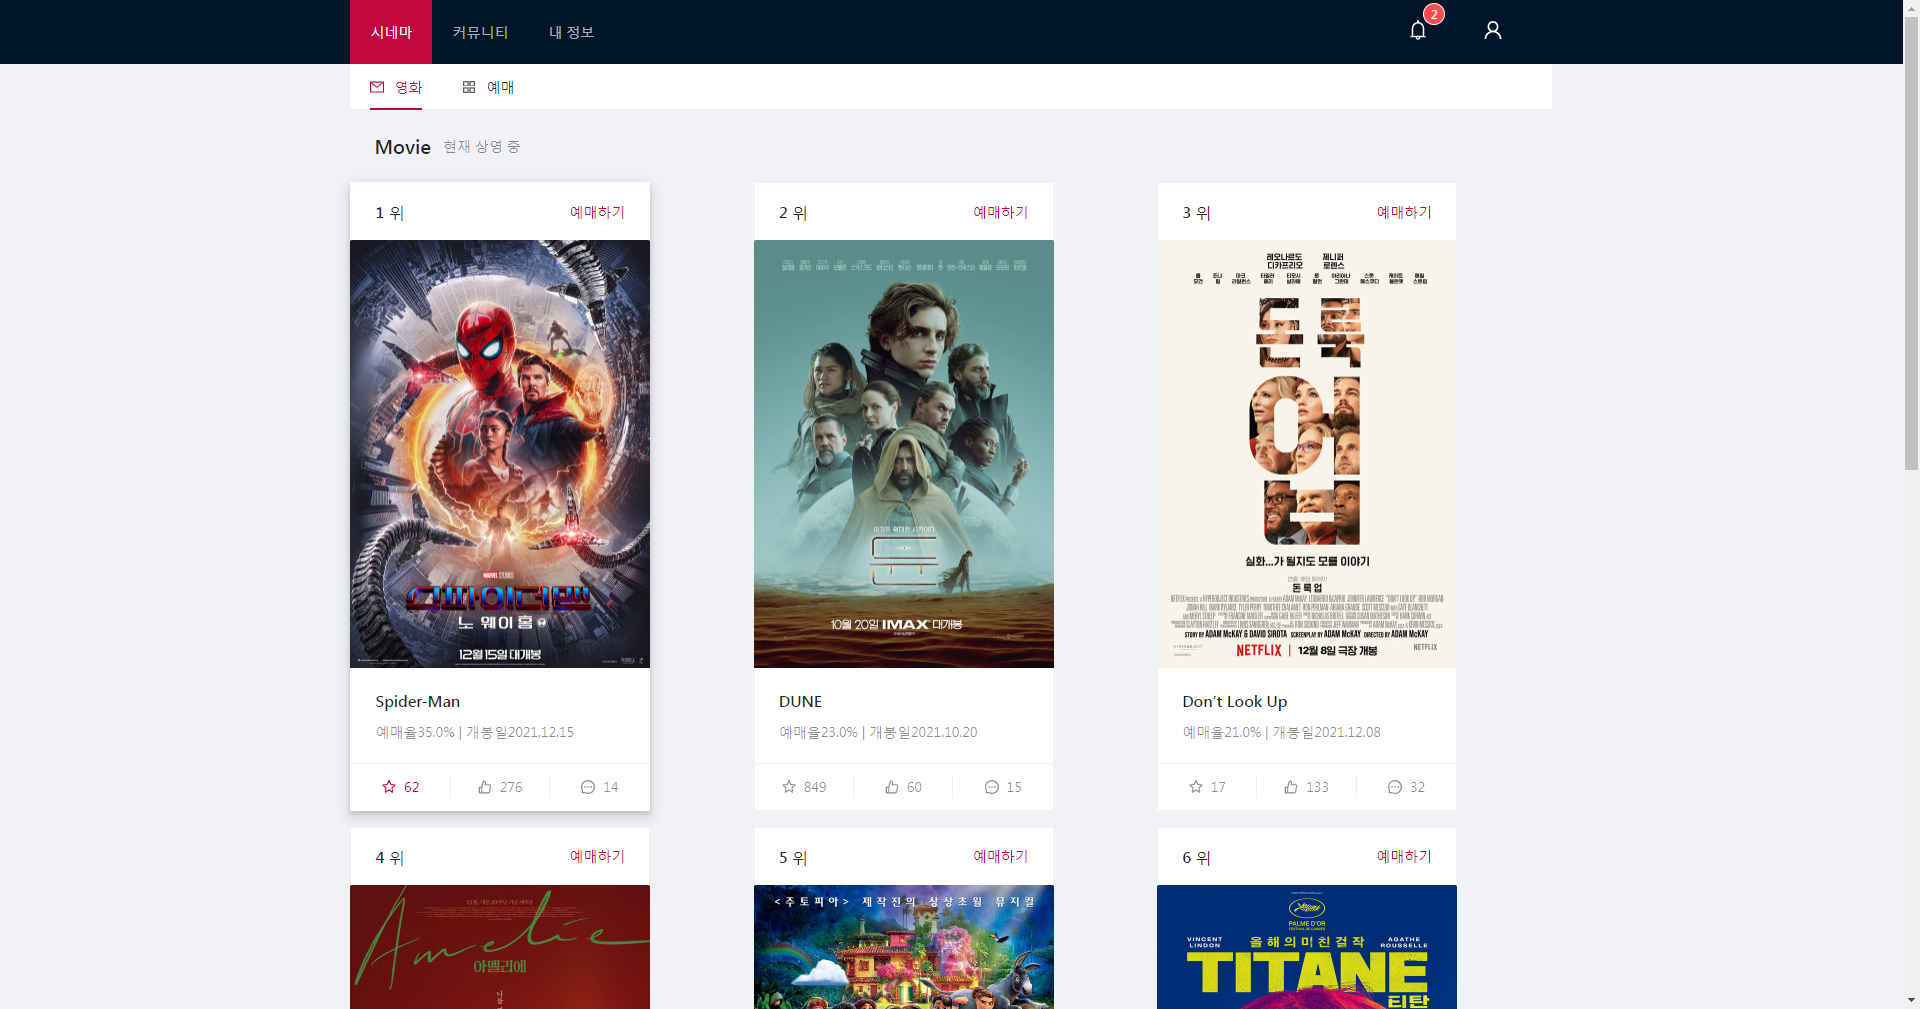Click Spider-Man 예매율35.0% info text
The width and height of the screenshot is (1920, 1009).
click(x=415, y=732)
